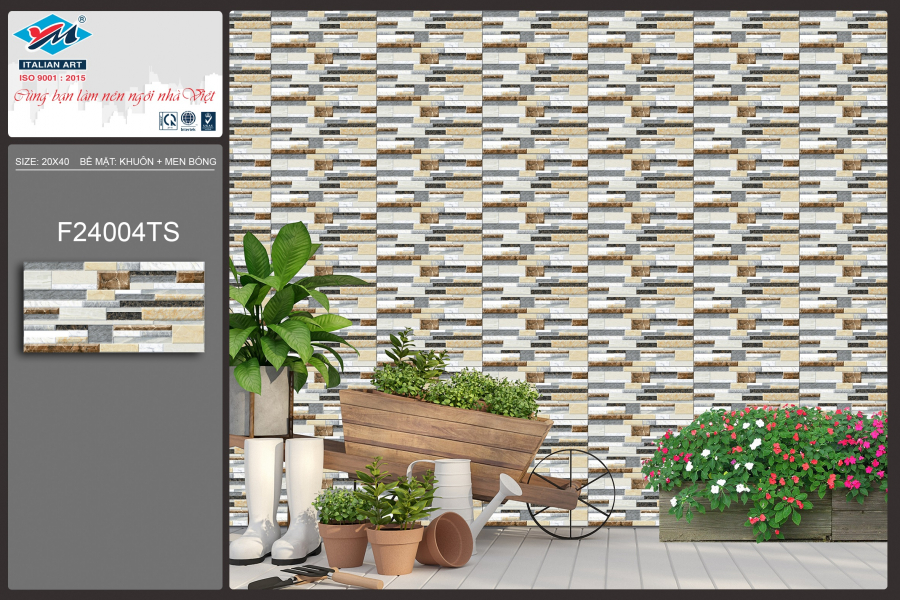Viewport: 900px width, 600px height.
Task: Click the tiled stone wall in the room preview
Action: (600, 200)
